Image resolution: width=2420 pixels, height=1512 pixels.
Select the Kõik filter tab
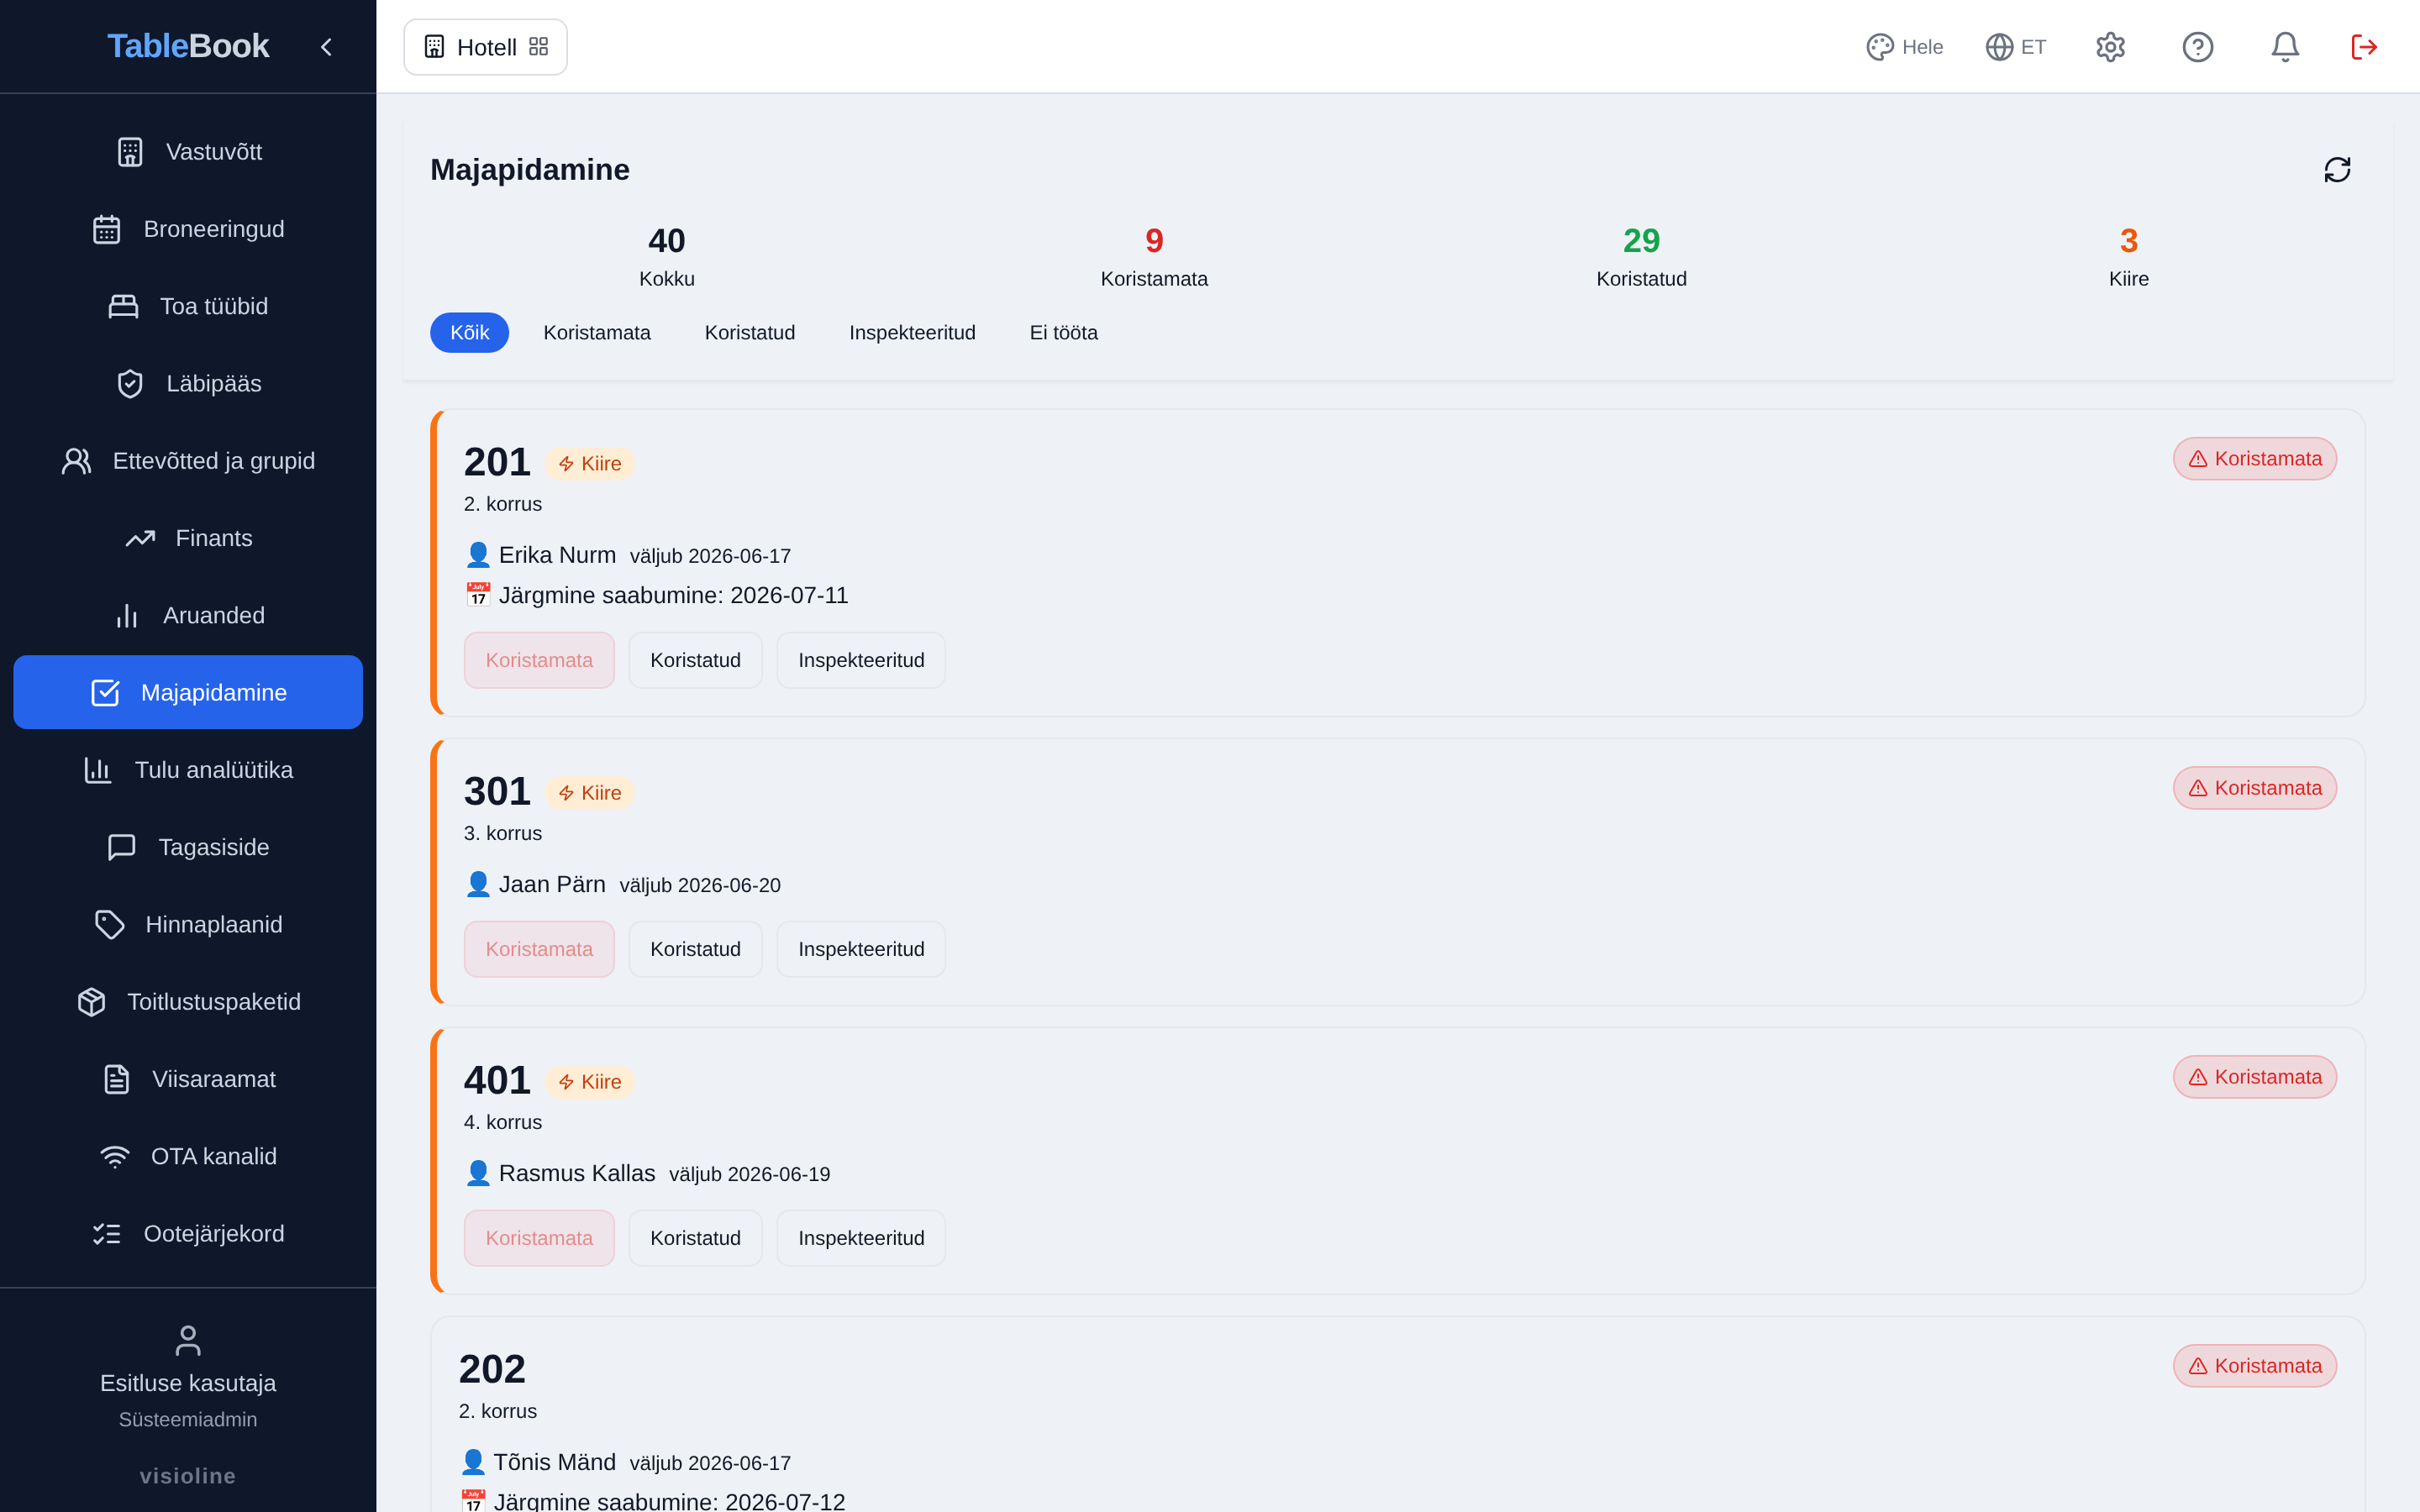point(469,333)
